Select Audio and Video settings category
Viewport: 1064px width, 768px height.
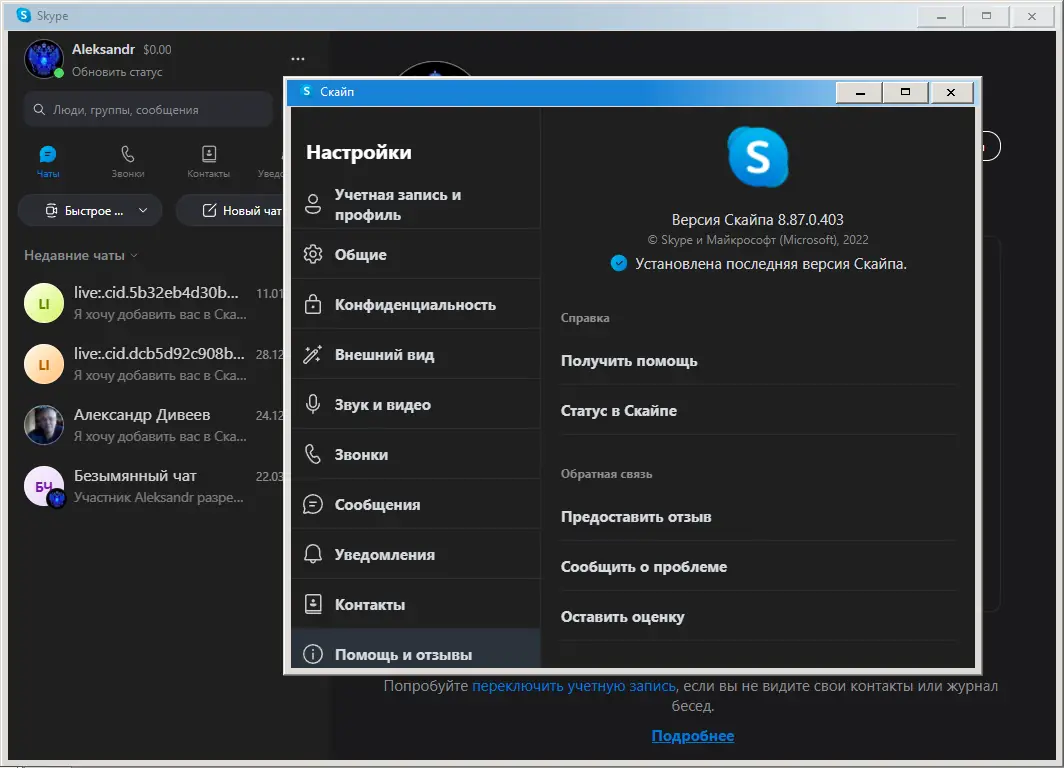coord(416,404)
